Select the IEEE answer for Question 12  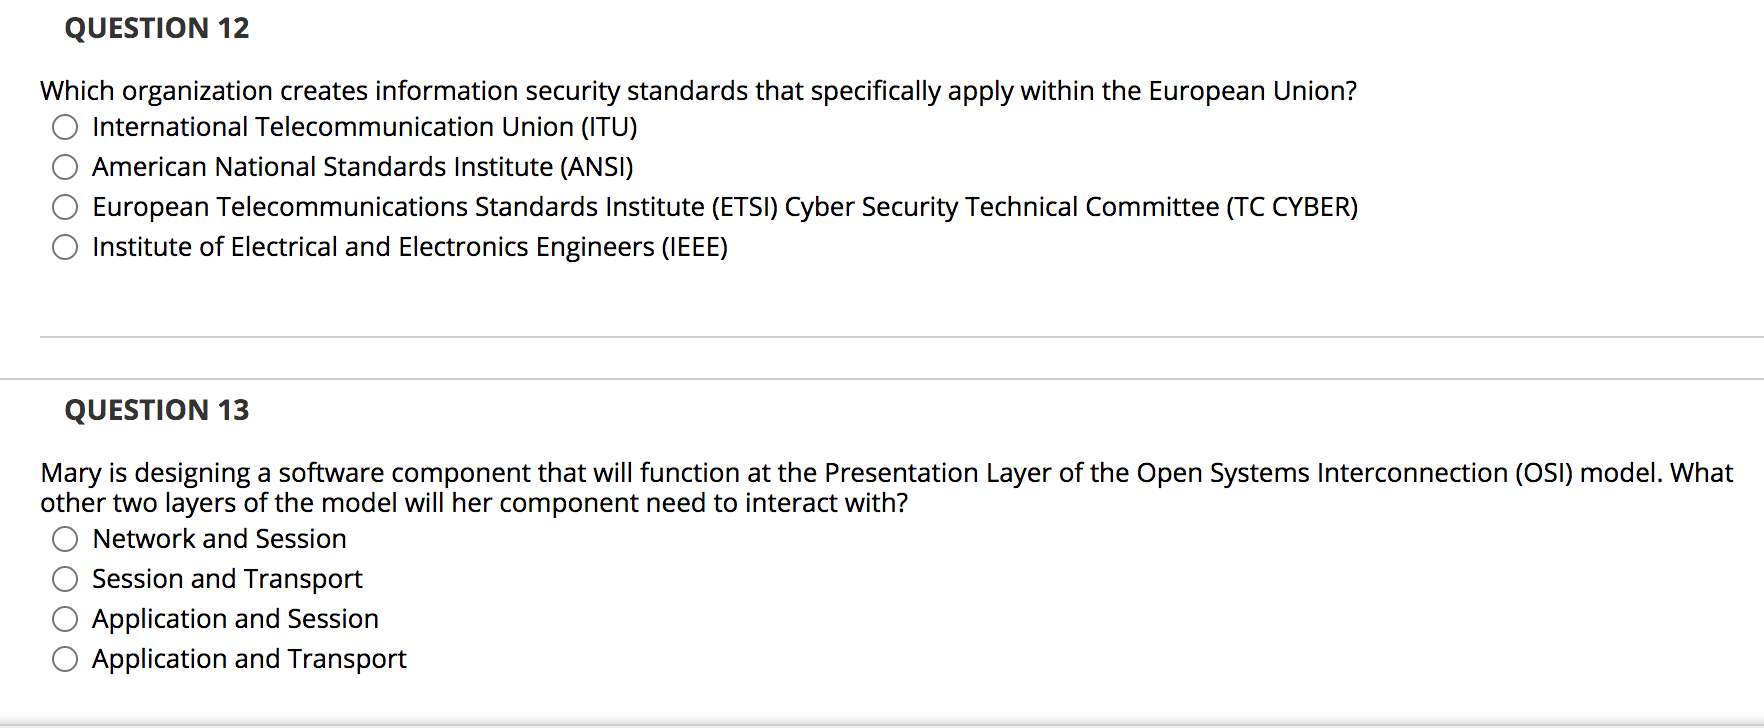coord(64,246)
